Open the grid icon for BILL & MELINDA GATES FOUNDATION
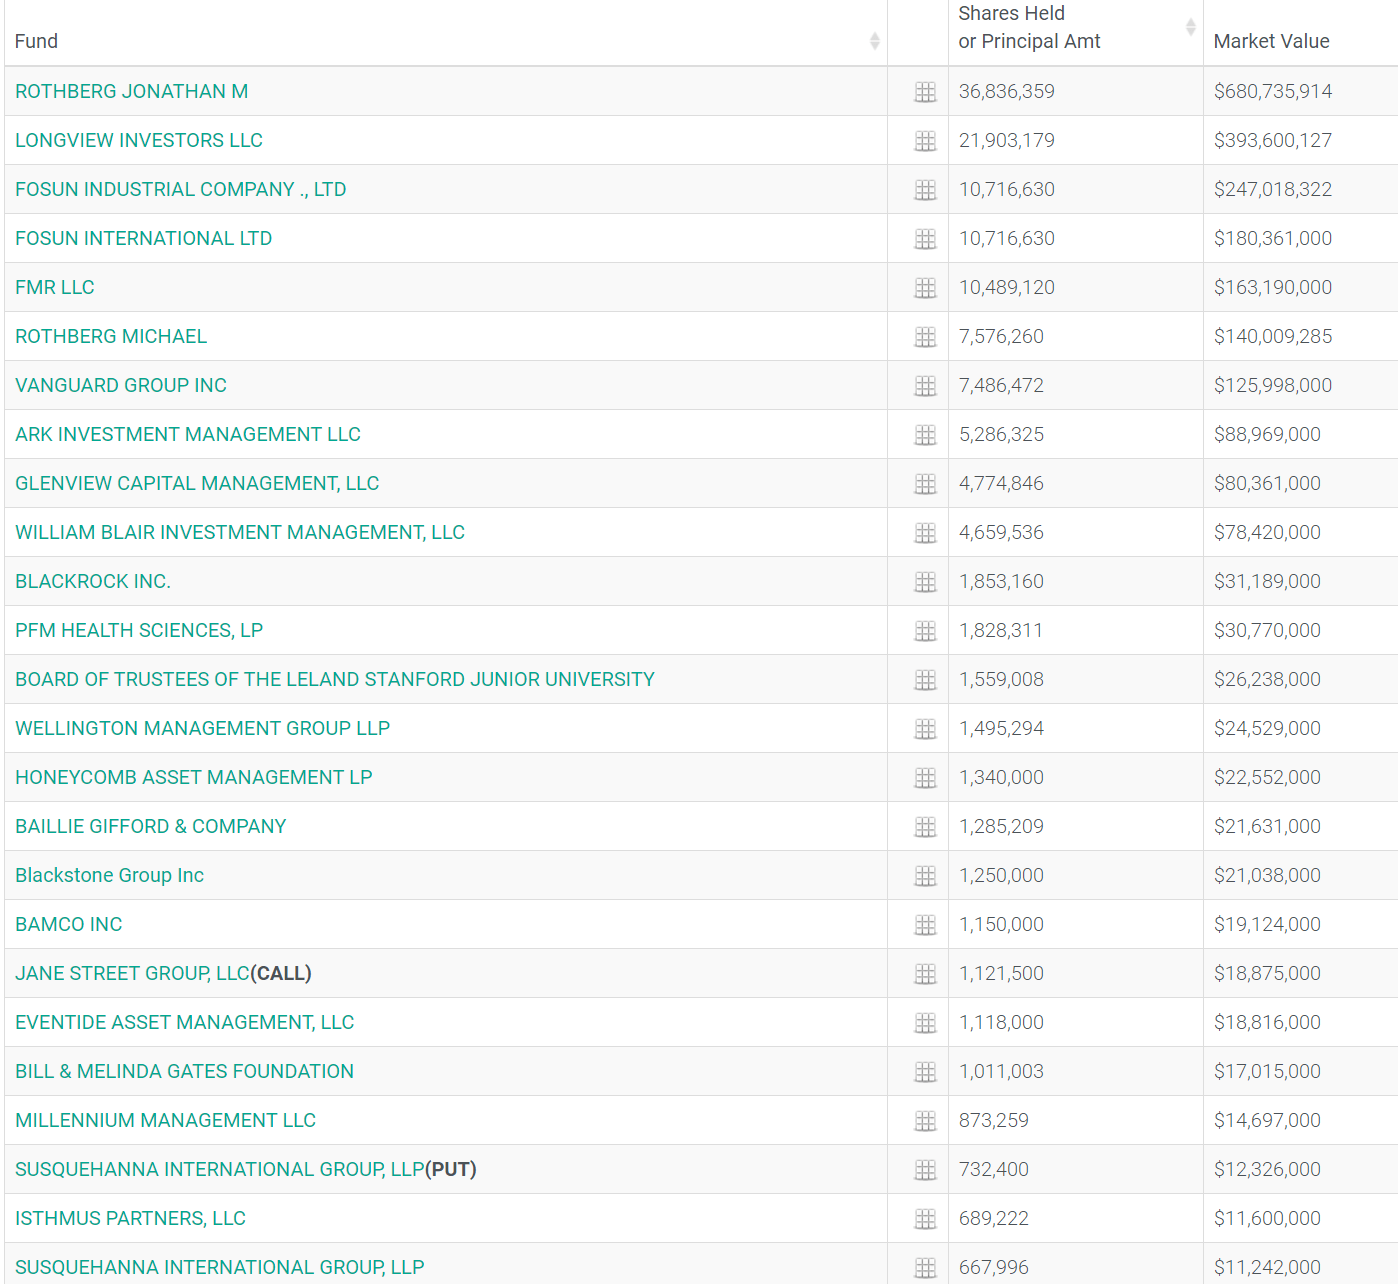Screen dimensions: 1398x1284 click(x=925, y=1072)
